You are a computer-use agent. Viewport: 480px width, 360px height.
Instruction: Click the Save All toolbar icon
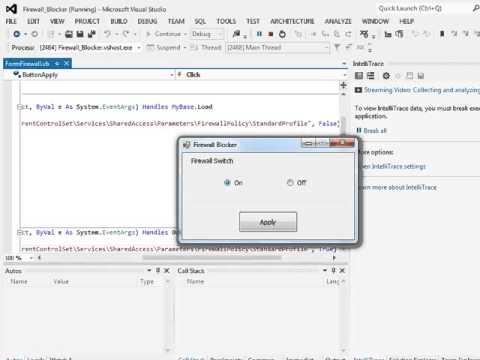point(92,34)
